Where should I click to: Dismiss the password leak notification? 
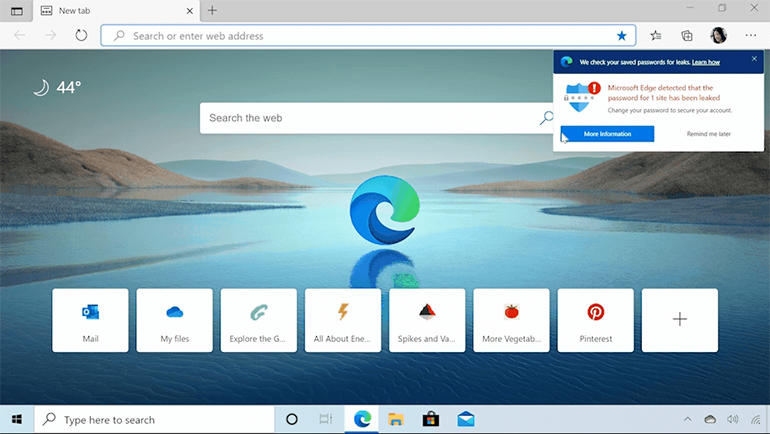[754, 60]
